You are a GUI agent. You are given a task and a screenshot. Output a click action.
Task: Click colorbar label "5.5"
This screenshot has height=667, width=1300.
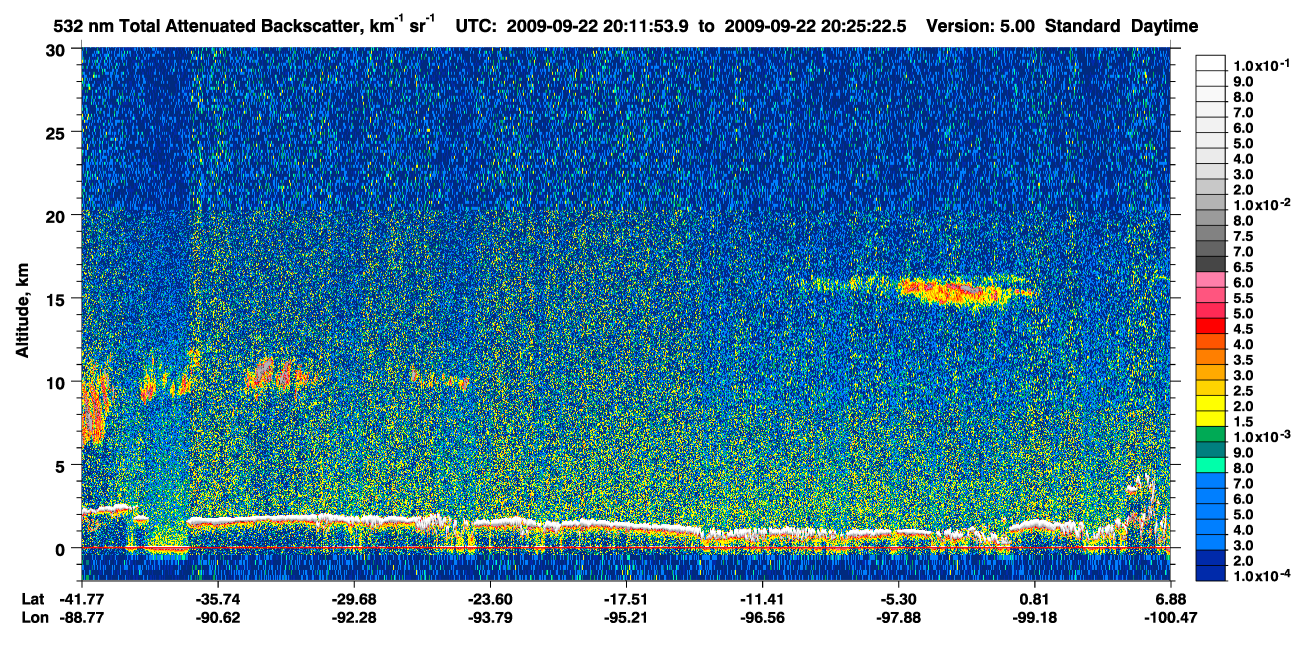(1244, 298)
